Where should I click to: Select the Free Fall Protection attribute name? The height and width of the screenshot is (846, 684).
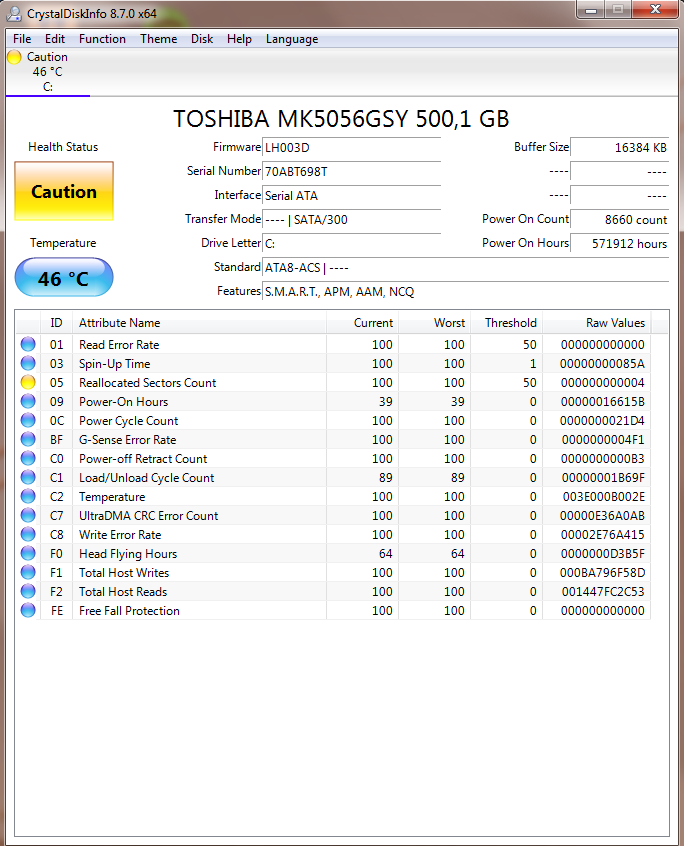coord(129,611)
